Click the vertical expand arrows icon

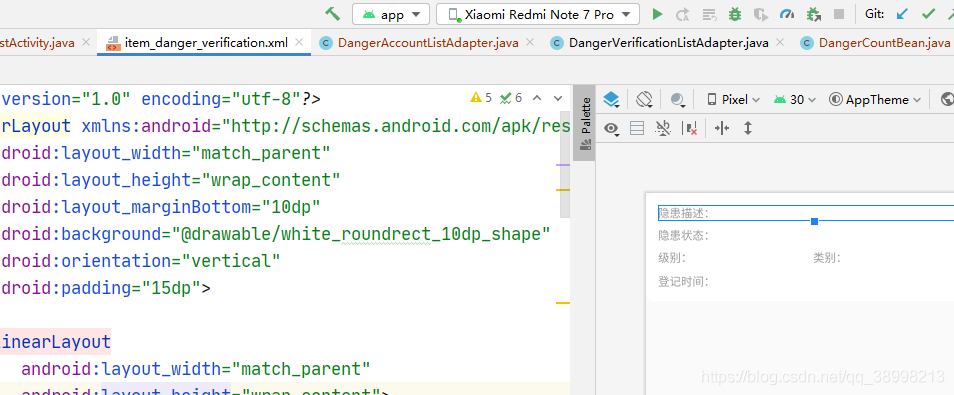click(x=748, y=128)
